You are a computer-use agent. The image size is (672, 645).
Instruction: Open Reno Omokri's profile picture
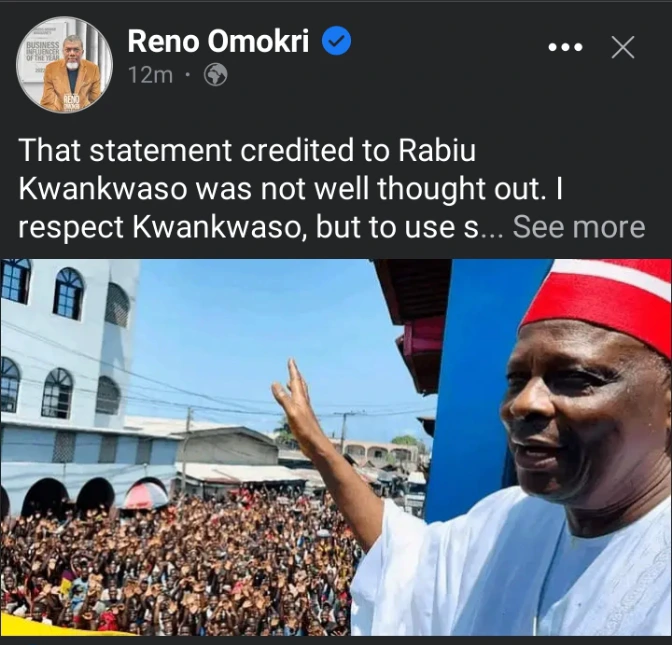click(x=64, y=65)
